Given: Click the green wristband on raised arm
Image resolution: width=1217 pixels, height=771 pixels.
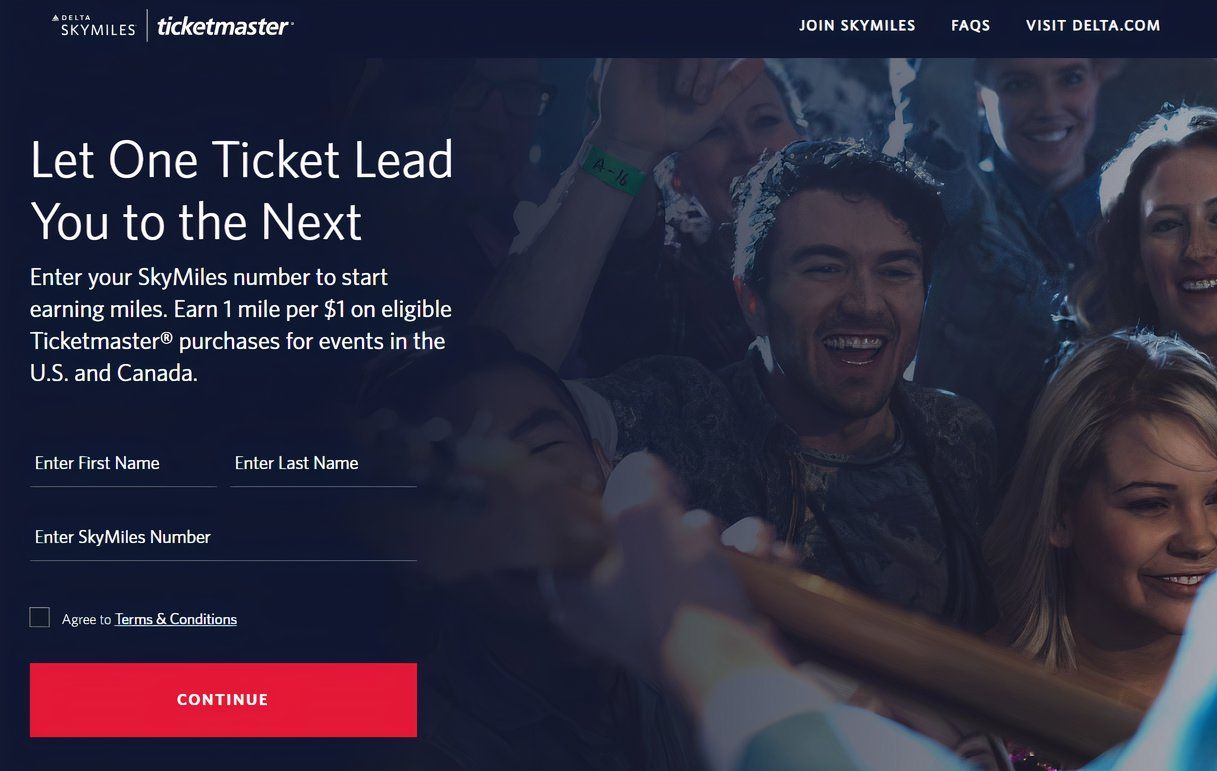Looking at the screenshot, I should click(x=612, y=168).
